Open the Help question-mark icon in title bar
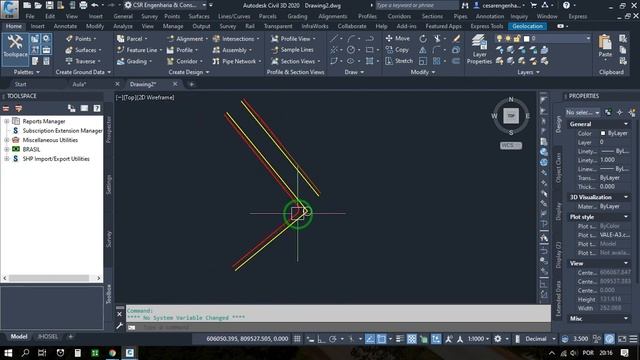Image resolution: width=640 pixels, height=360 pixels. [x=566, y=5]
